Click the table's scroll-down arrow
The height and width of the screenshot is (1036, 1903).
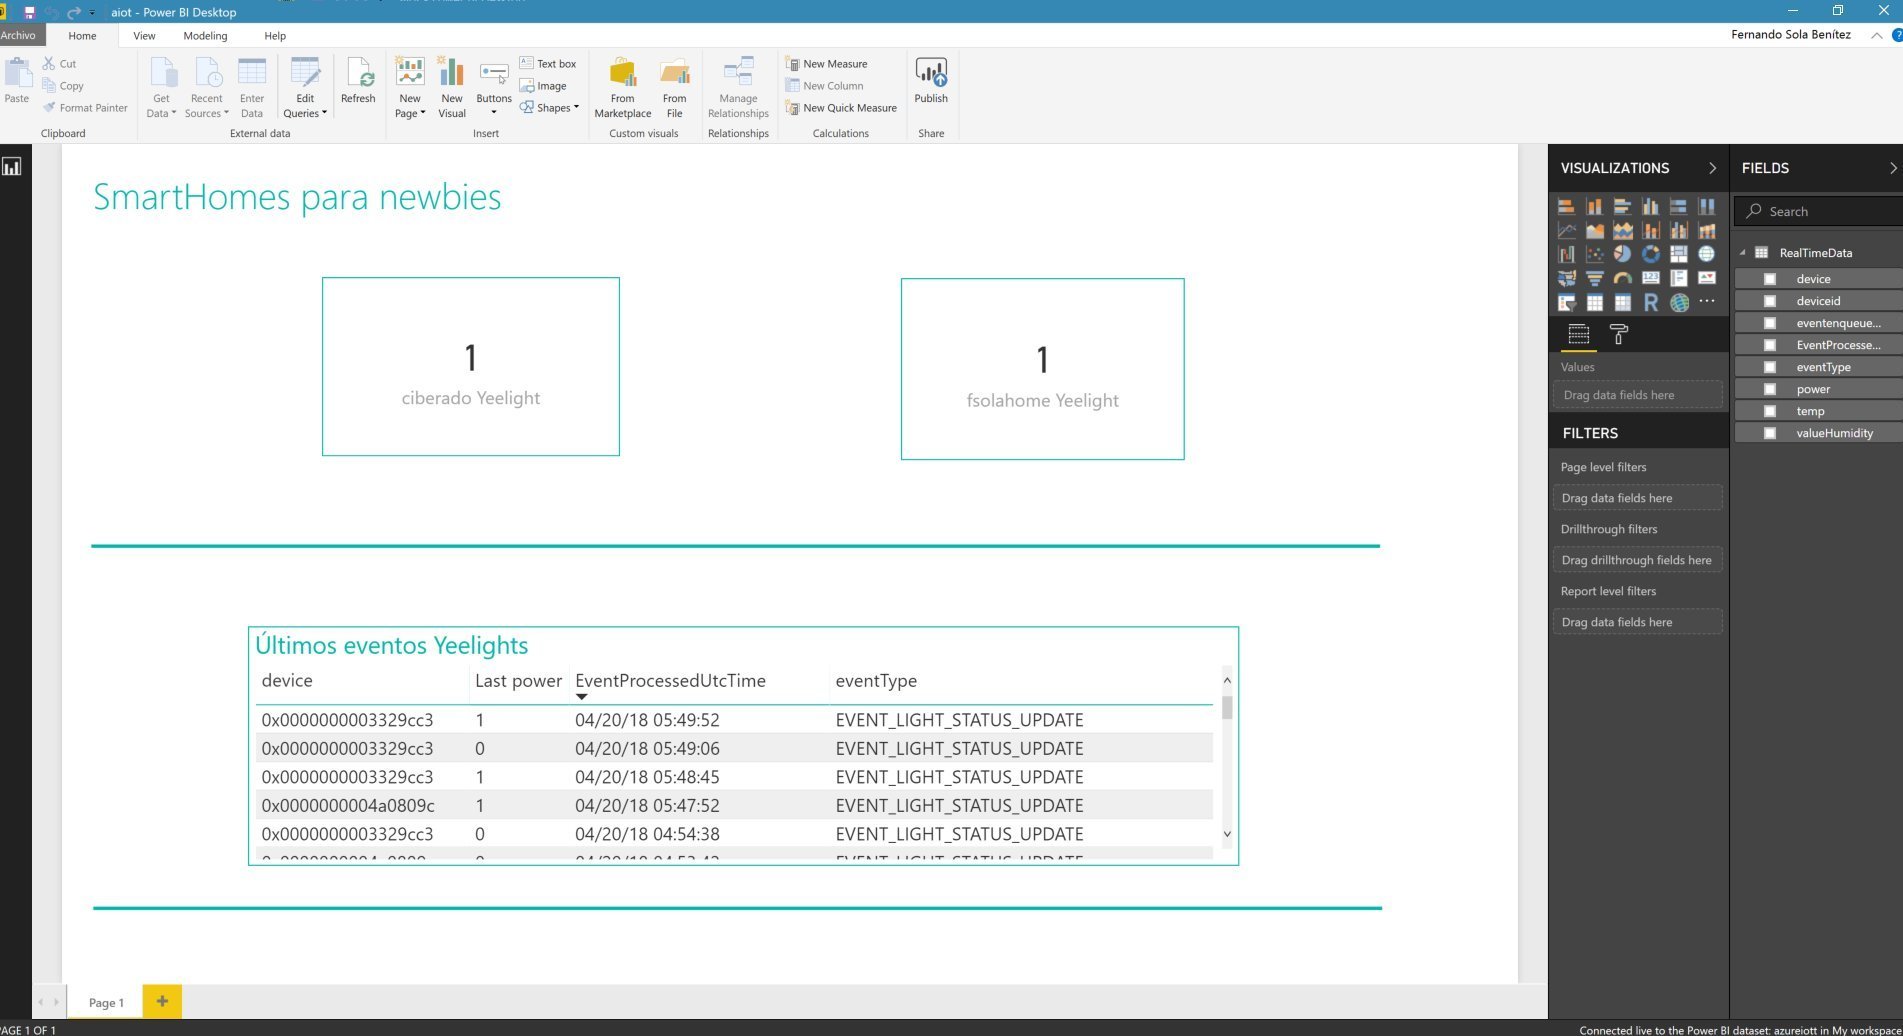pyautogui.click(x=1227, y=834)
